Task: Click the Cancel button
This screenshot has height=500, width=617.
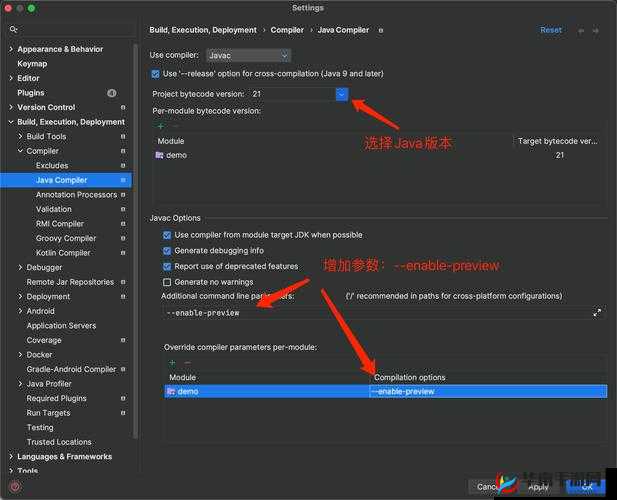Action: [x=488, y=487]
